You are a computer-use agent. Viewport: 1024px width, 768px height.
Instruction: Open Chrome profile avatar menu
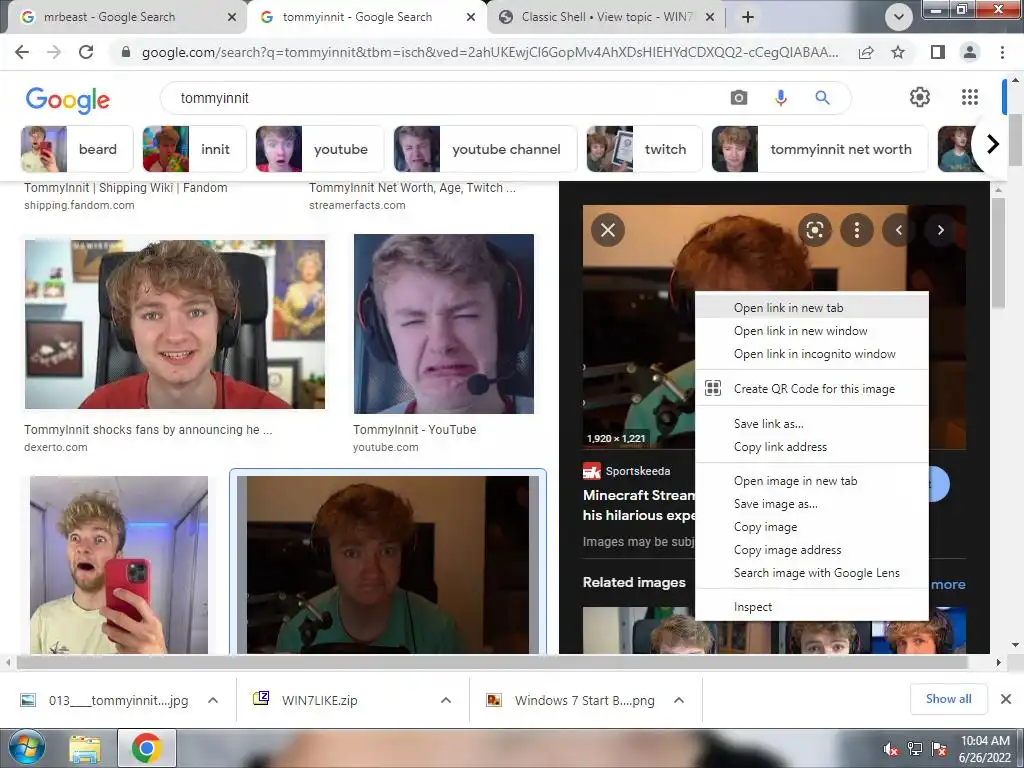(970, 52)
